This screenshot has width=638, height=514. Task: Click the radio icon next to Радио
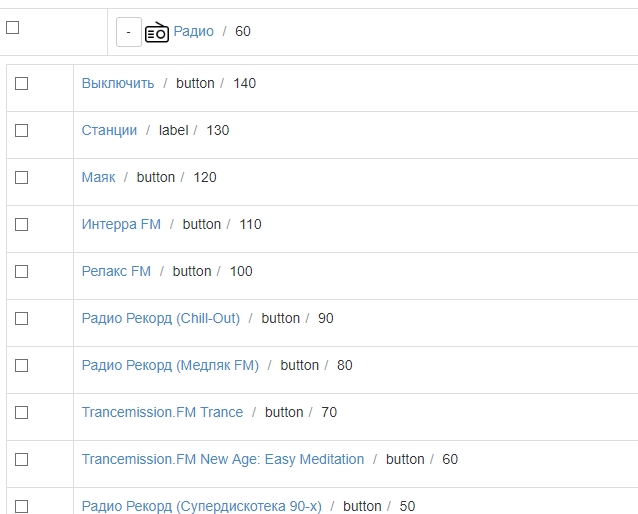(x=157, y=32)
